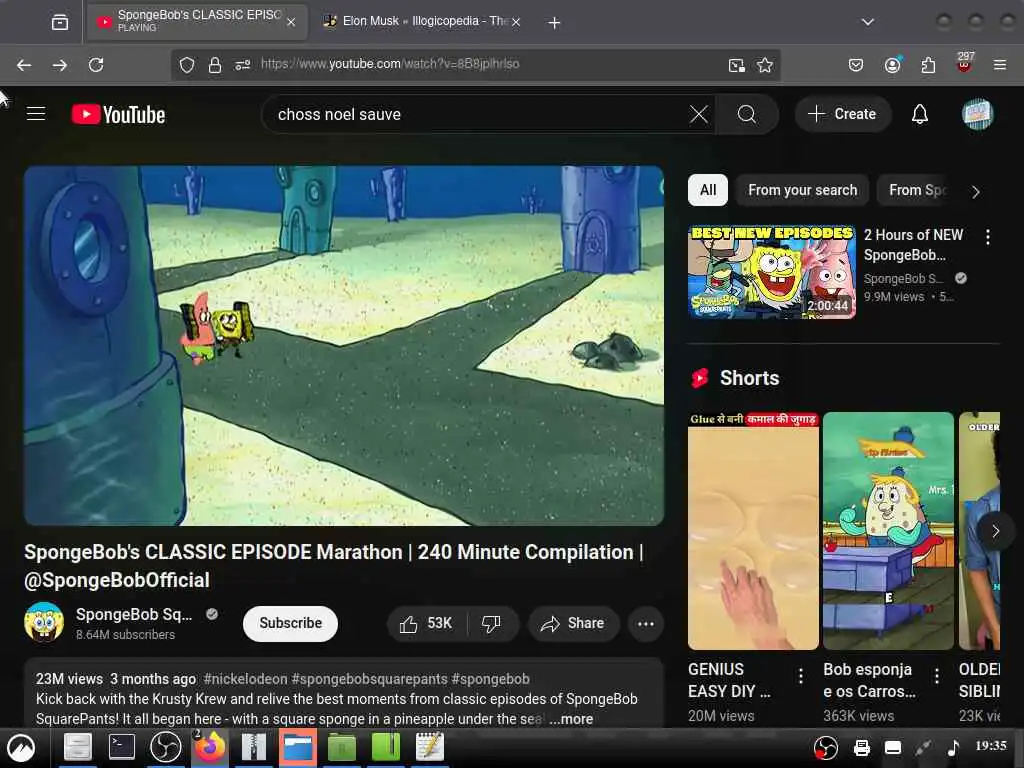Open the SpongeBob channel avatar
This screenshot has width=1024, height=768.
44,622
